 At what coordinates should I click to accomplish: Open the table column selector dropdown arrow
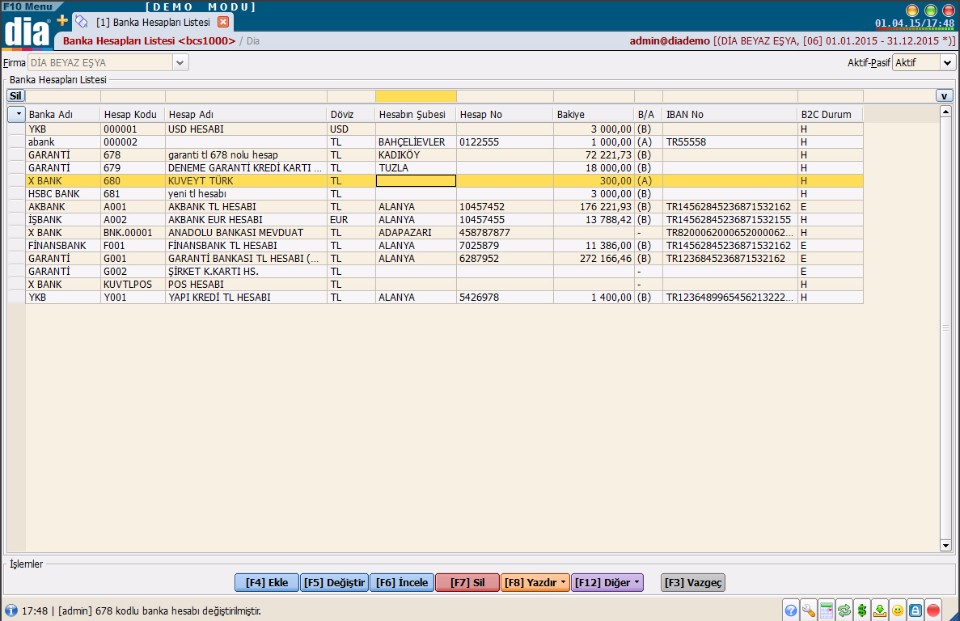click(16, 114)
